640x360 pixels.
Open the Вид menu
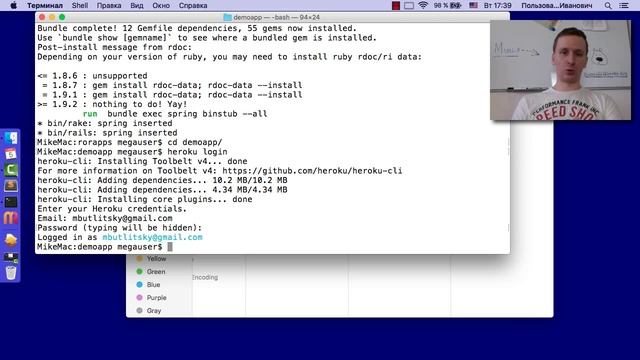pos(137,6)
